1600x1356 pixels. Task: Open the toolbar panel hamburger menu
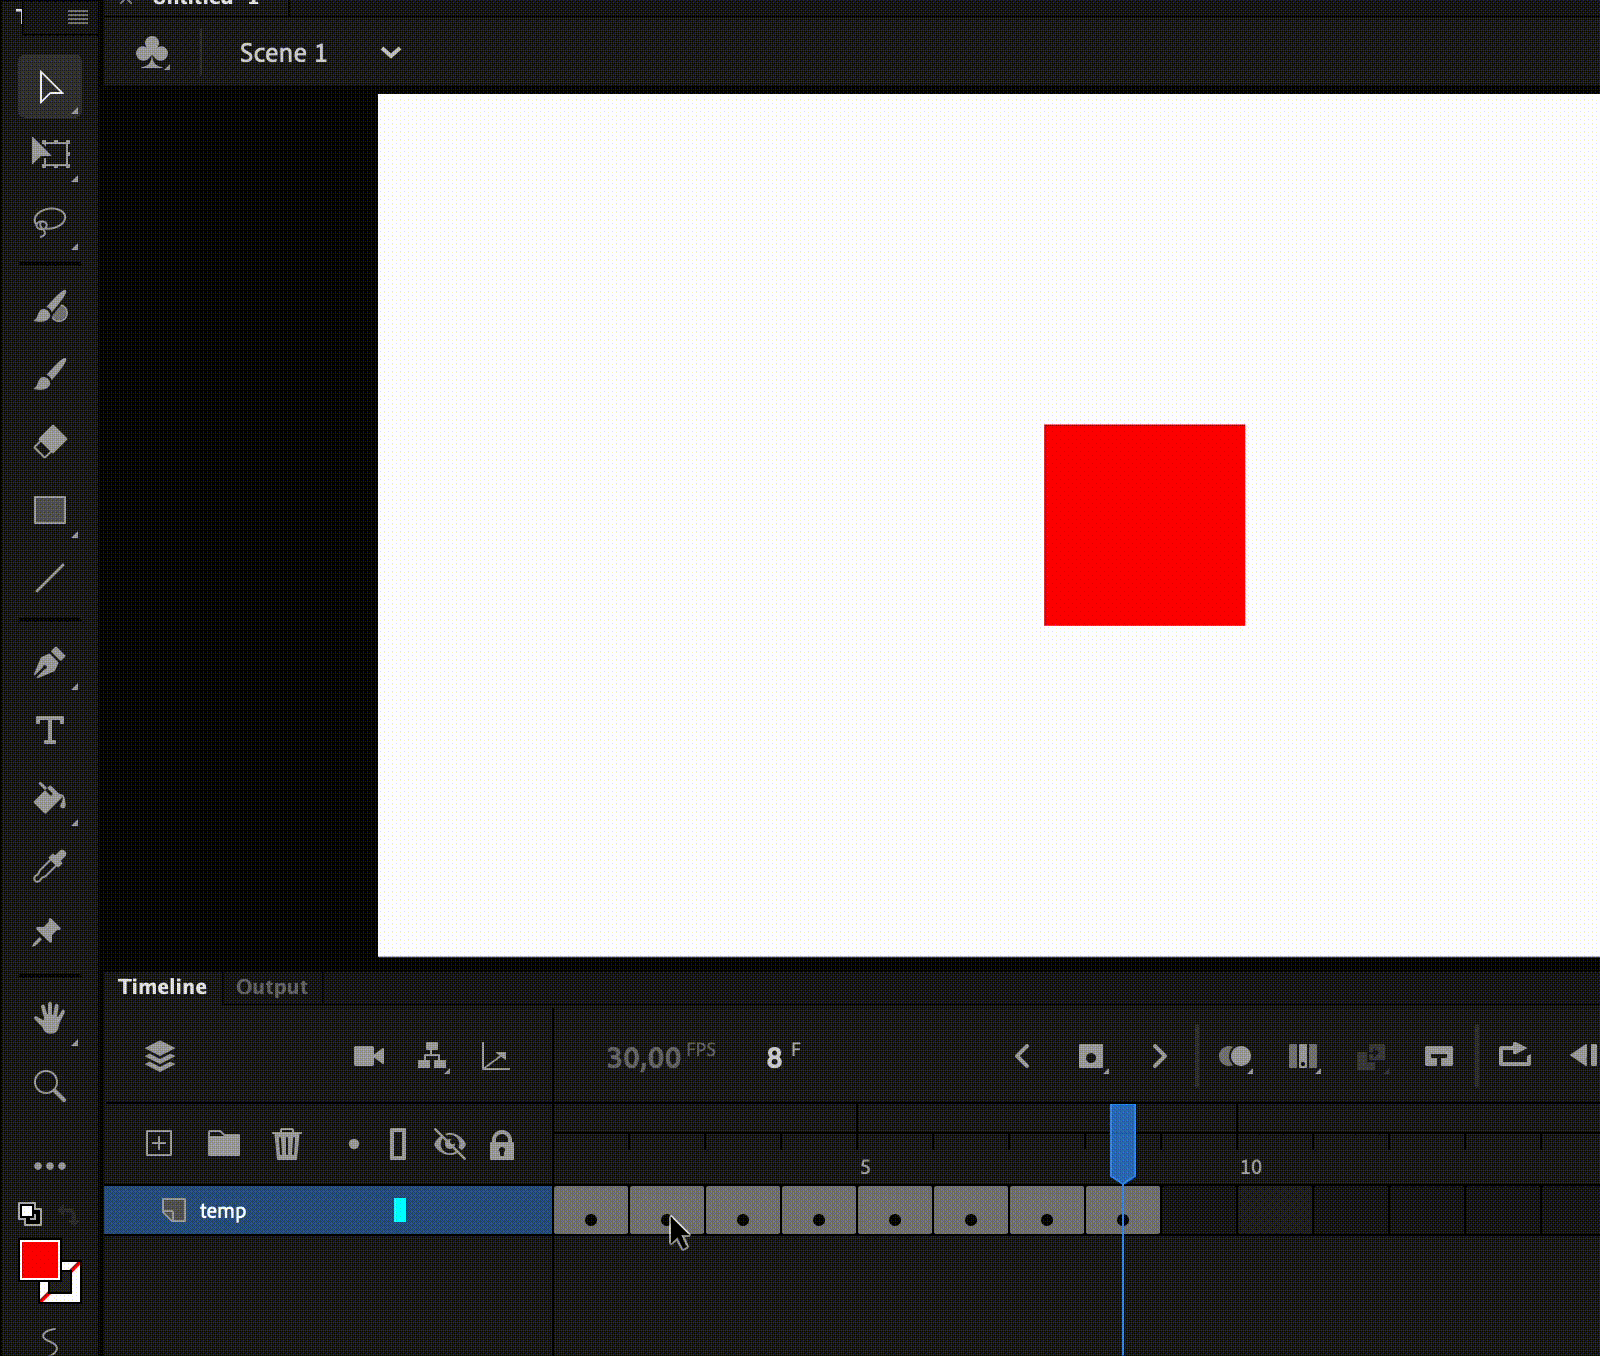point(78,17)
